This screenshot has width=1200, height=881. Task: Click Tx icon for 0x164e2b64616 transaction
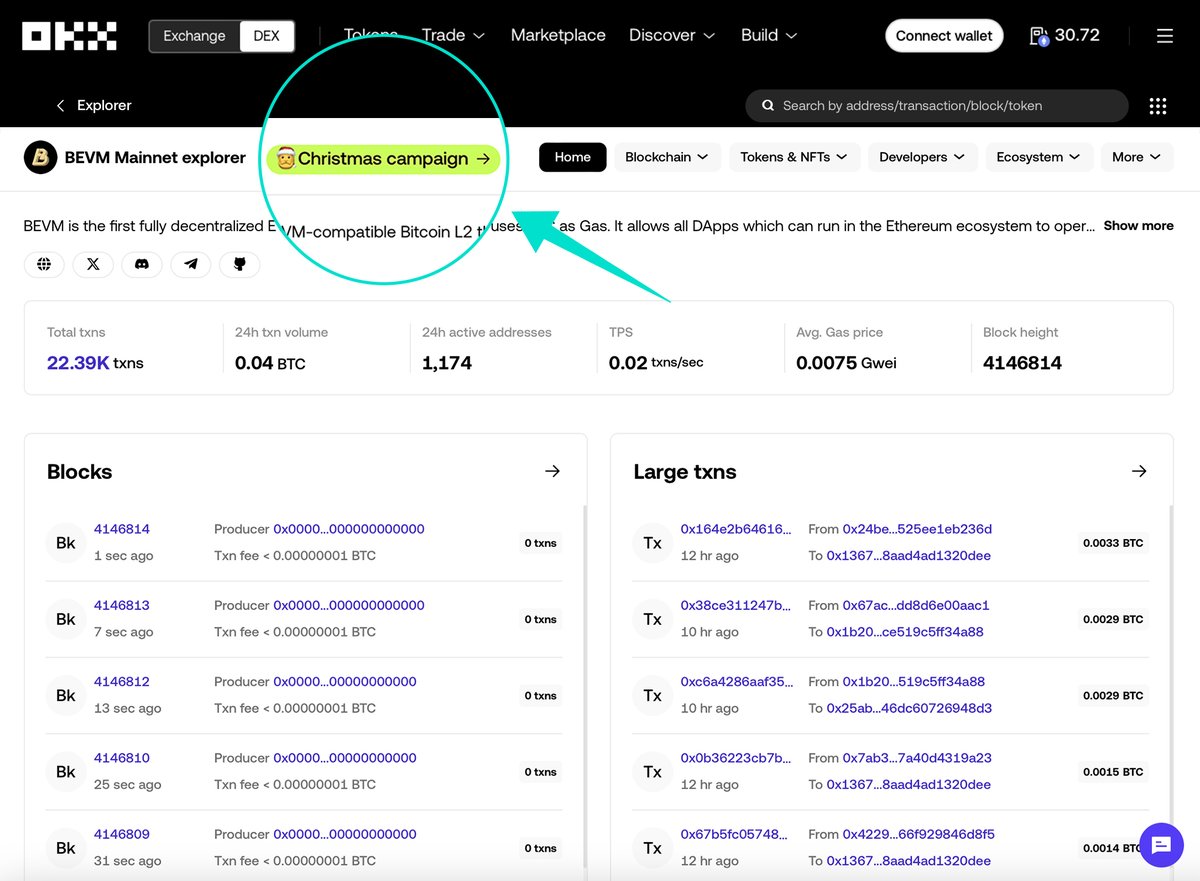(x=653, y=543)
